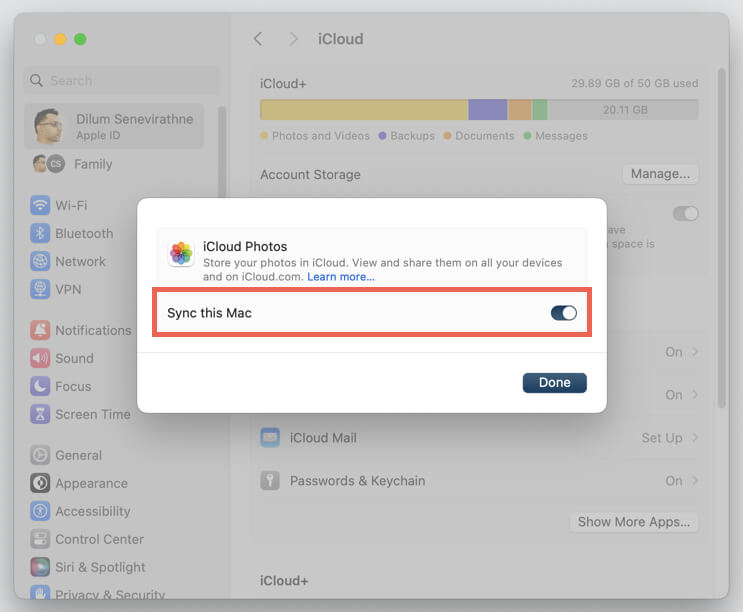Click On next to Passwords & Keychain
The image size is (743, 612).
[x=673, y=481]
